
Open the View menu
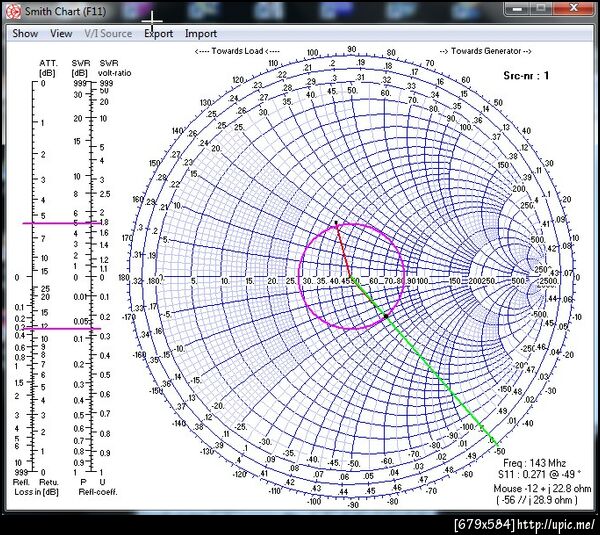61,34
